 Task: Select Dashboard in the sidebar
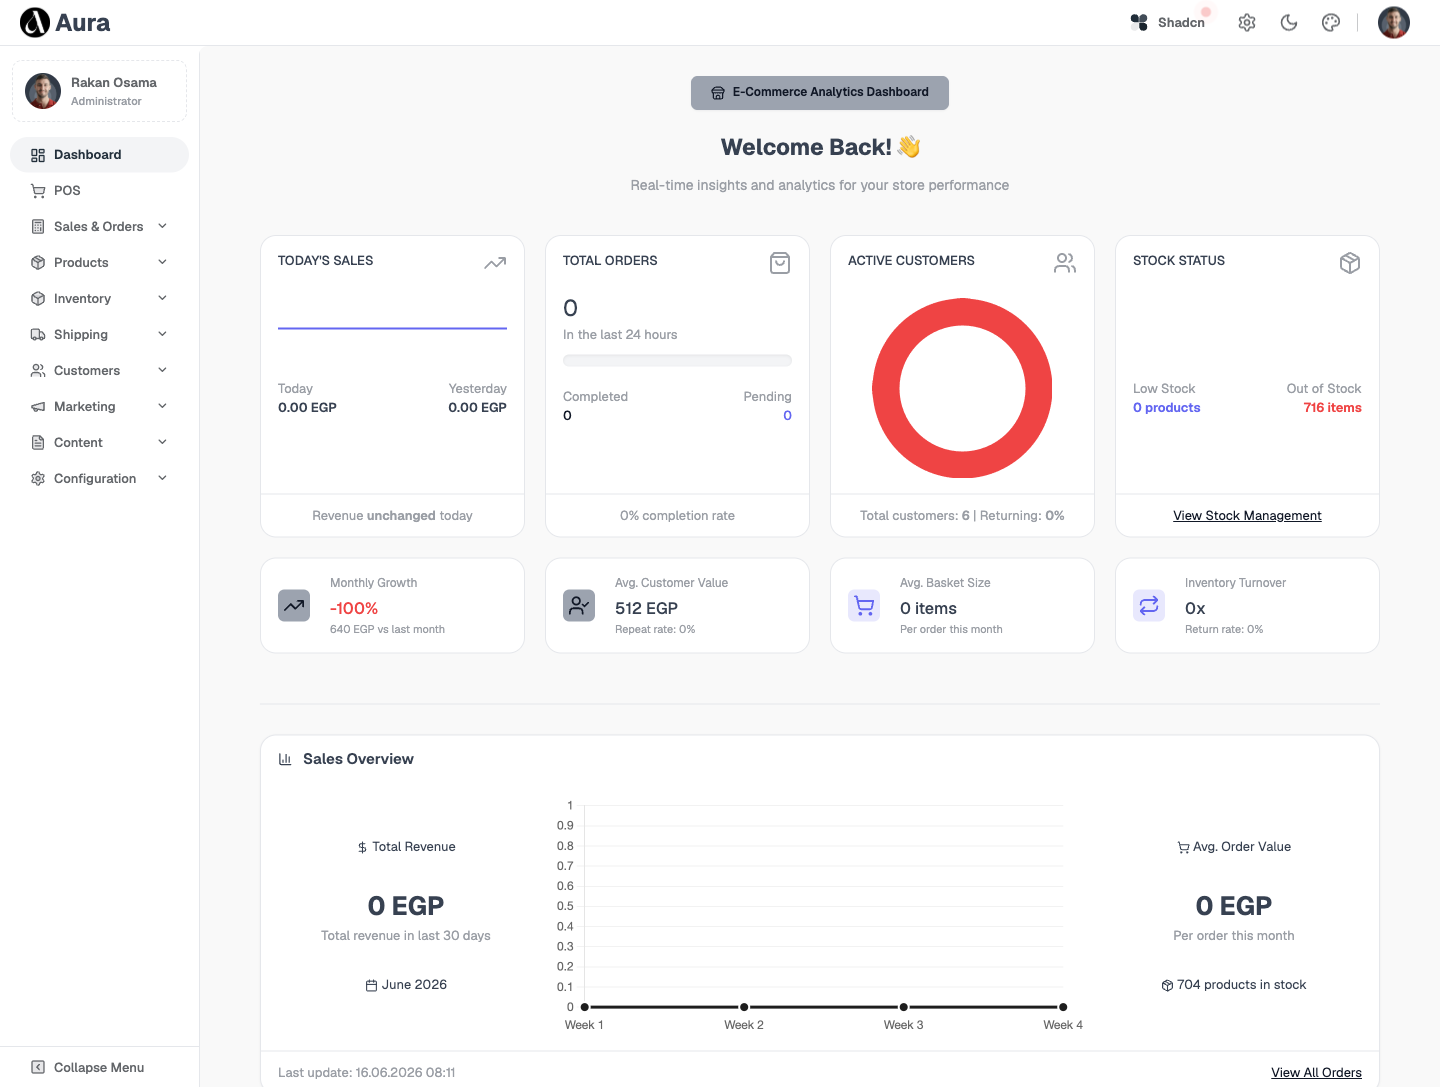[99, 155]
